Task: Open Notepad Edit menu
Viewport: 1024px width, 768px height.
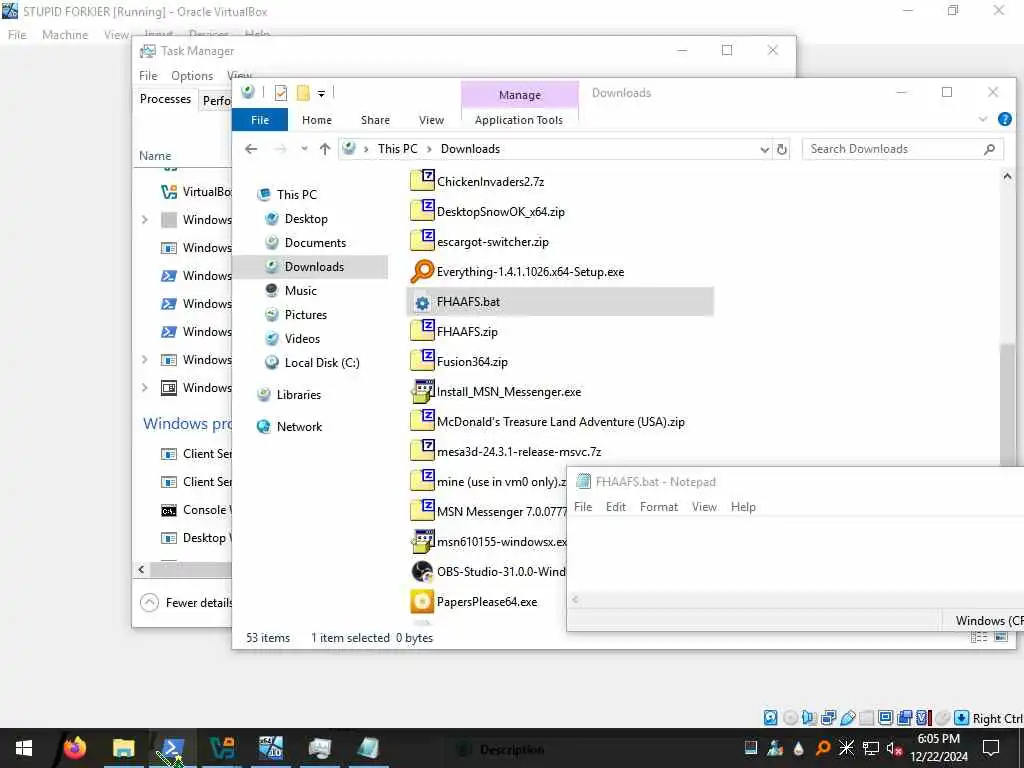Action: (x=615, y=507)
